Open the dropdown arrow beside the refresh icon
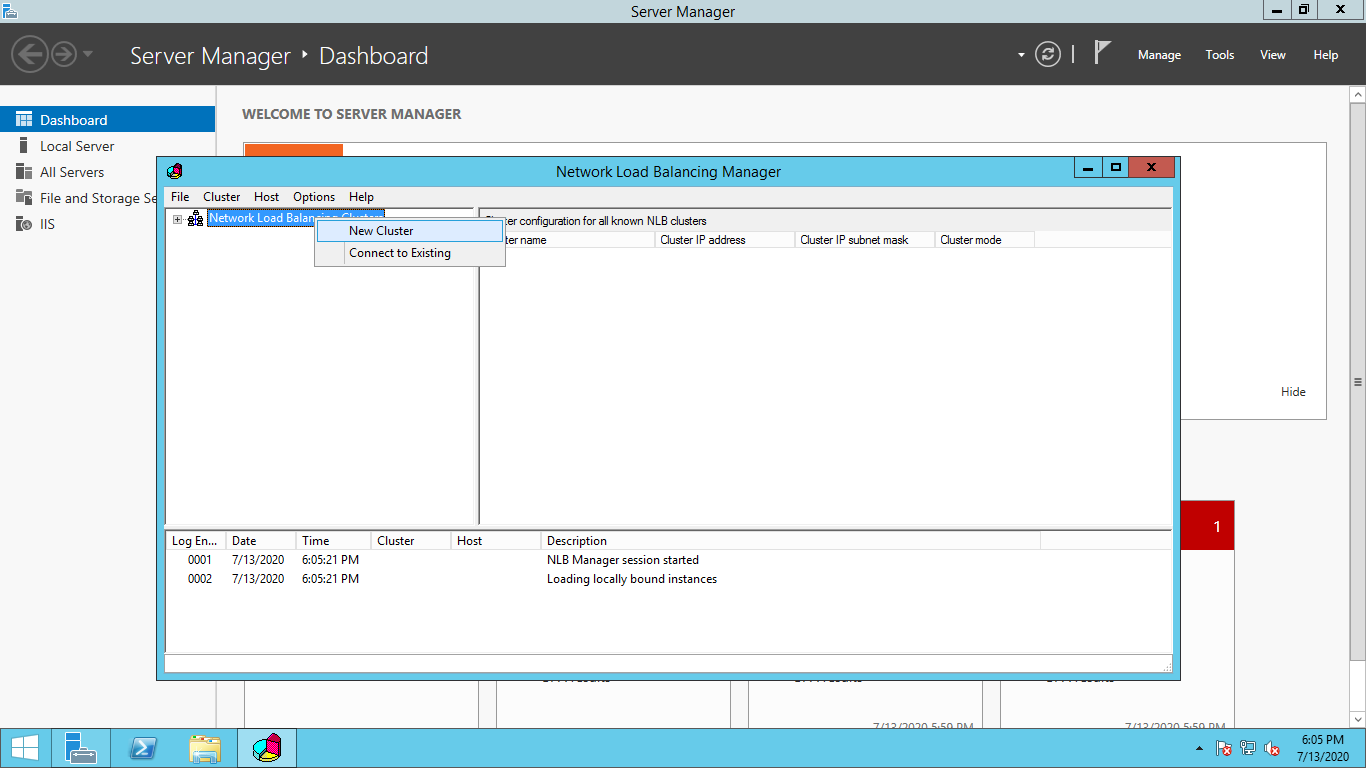Viewport: 1366px width, 768px height. [1021, 55]
